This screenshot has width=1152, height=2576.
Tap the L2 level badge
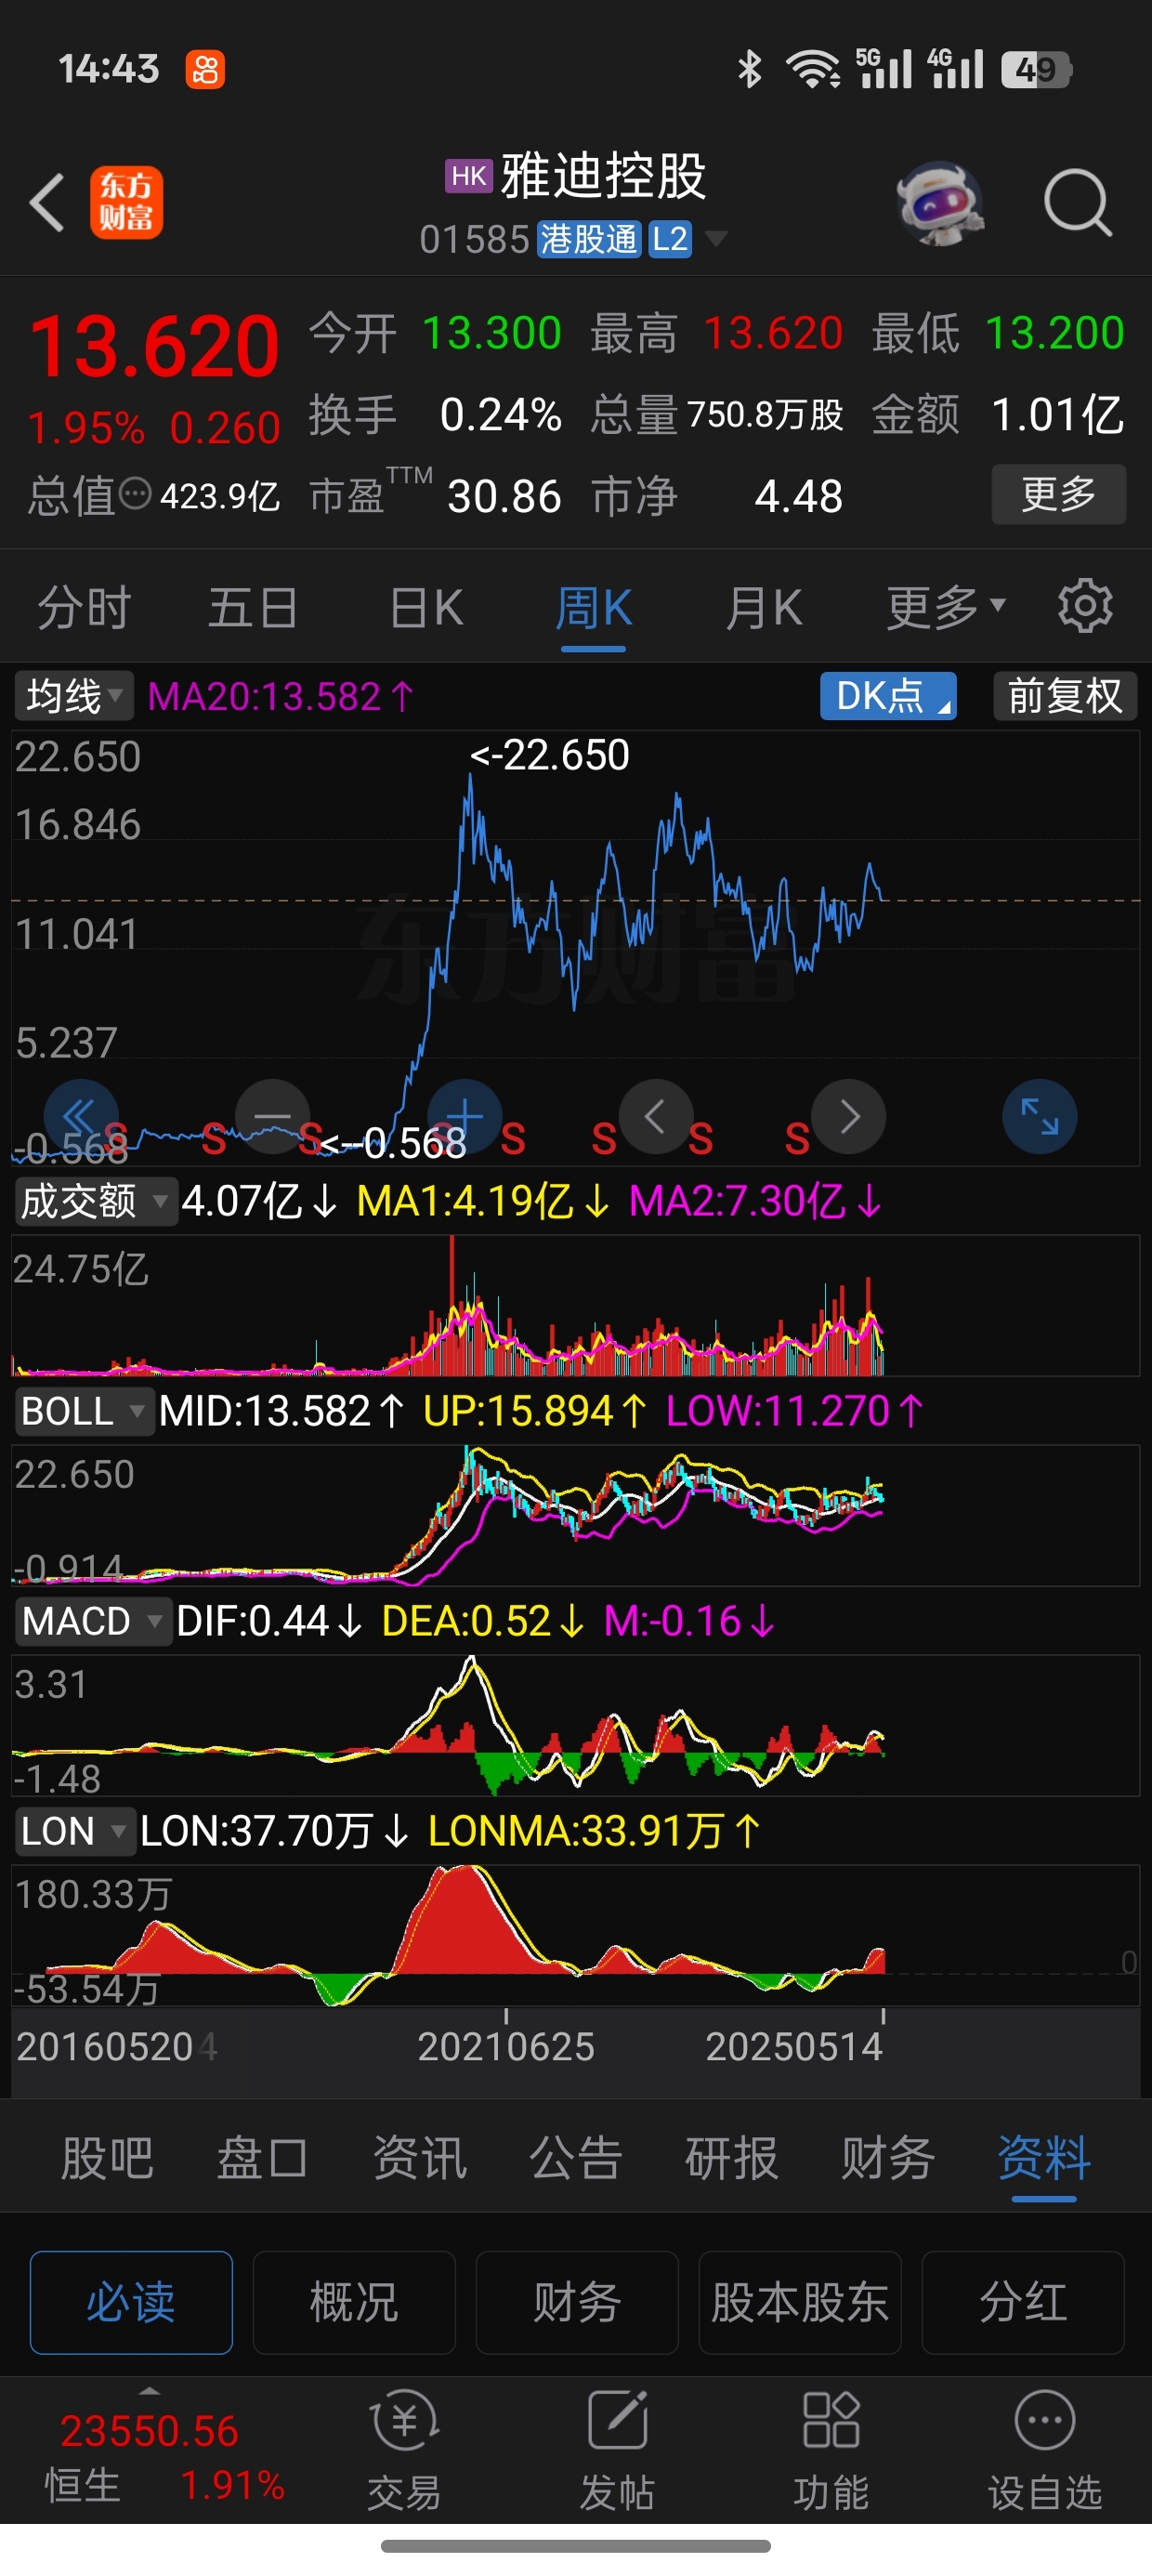point(670,239)
